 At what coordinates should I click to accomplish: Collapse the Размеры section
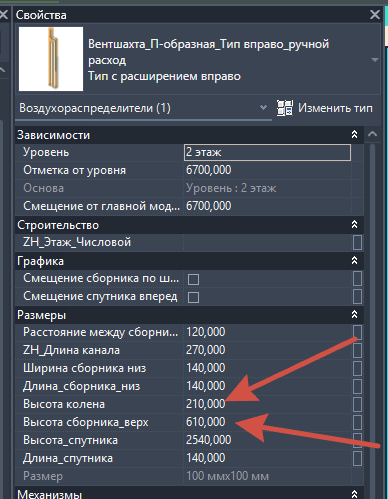pyautogui.click(x=354, y=315)
